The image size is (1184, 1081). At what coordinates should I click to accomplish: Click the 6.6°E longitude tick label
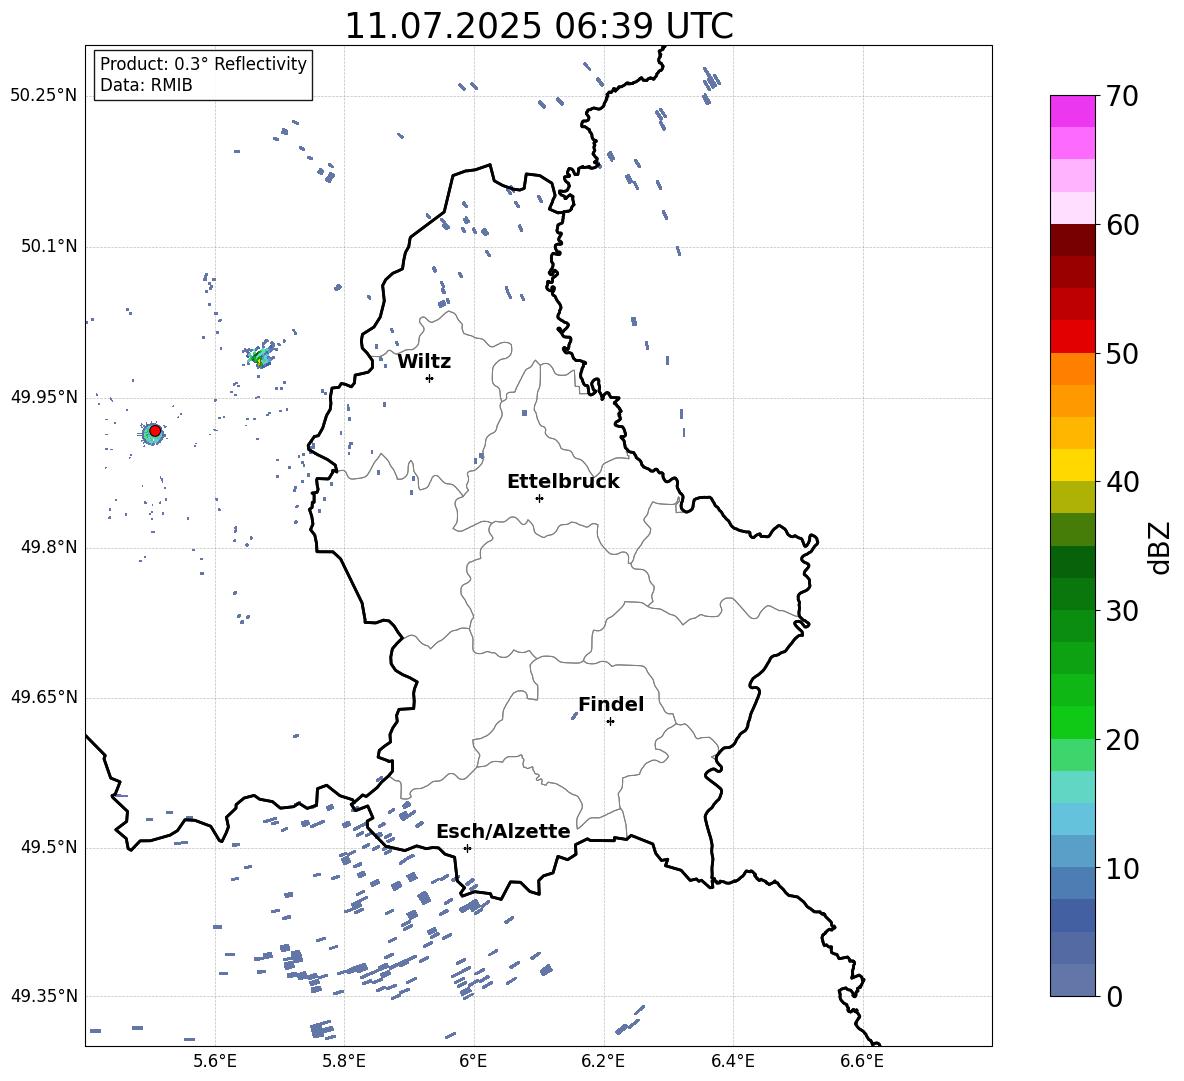862,1061
